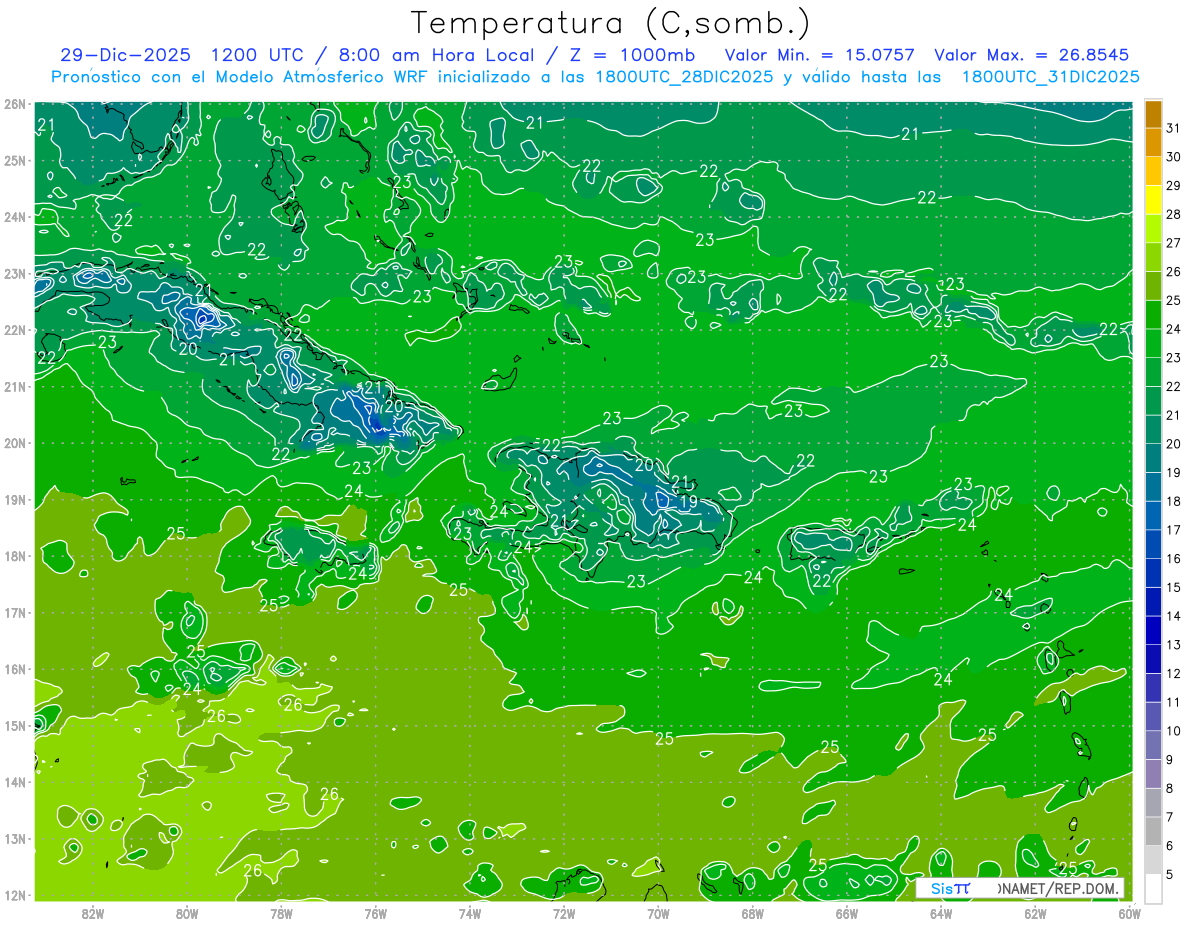
Task: Click the 26N latitude axis label
Action: click(15, 104)
